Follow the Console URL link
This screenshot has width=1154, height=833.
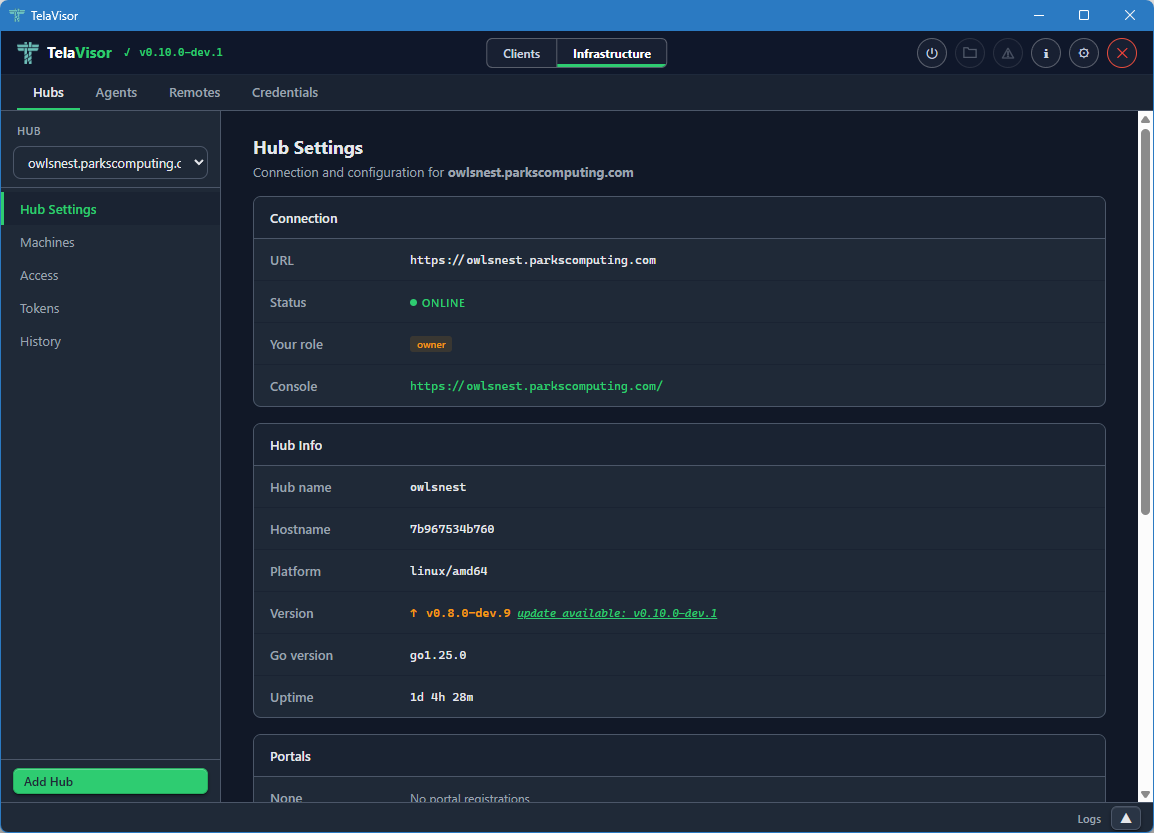(536, 385)
